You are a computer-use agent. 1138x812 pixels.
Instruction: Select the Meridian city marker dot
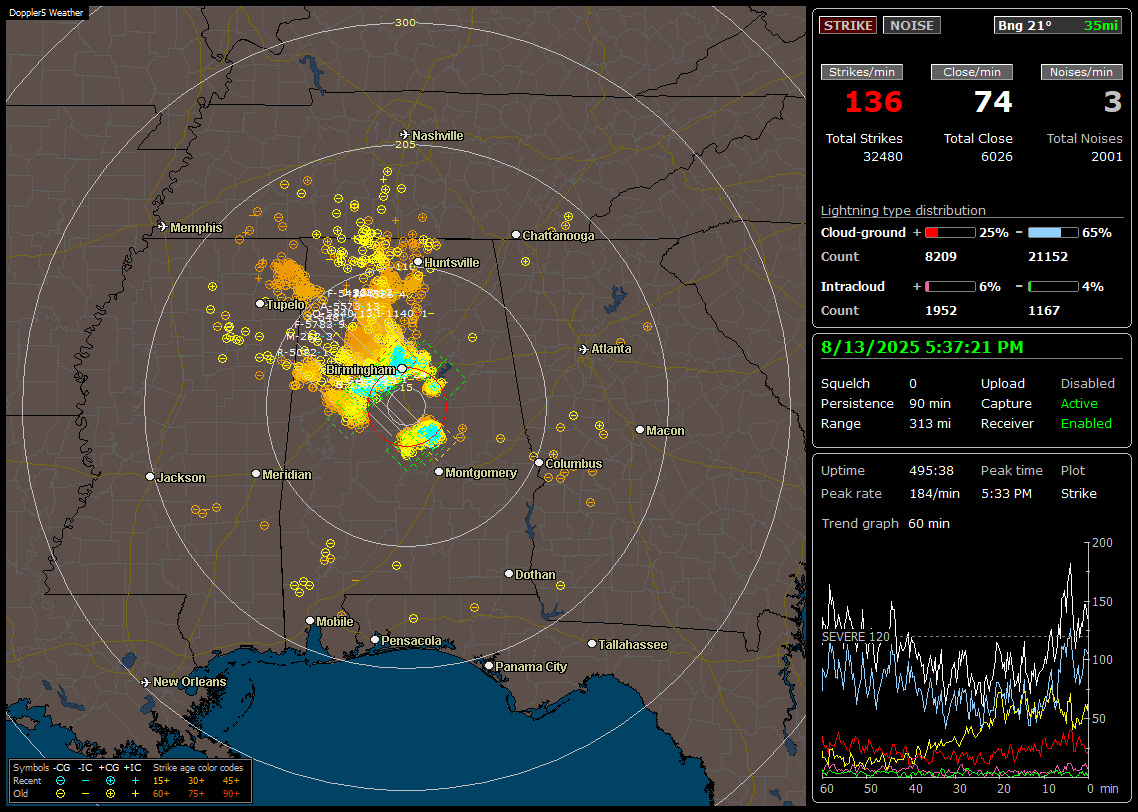[x=255, y=473]
